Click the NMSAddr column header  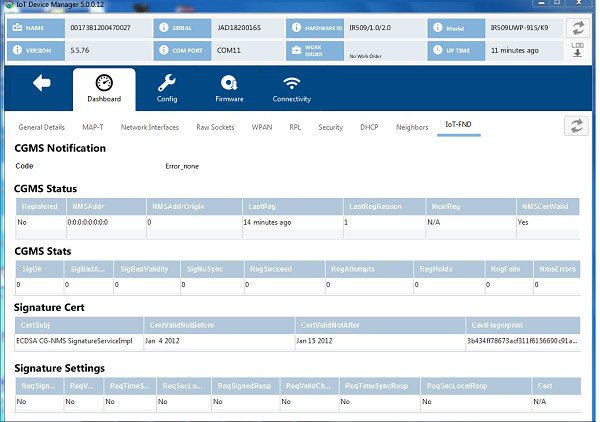point(106,207)
